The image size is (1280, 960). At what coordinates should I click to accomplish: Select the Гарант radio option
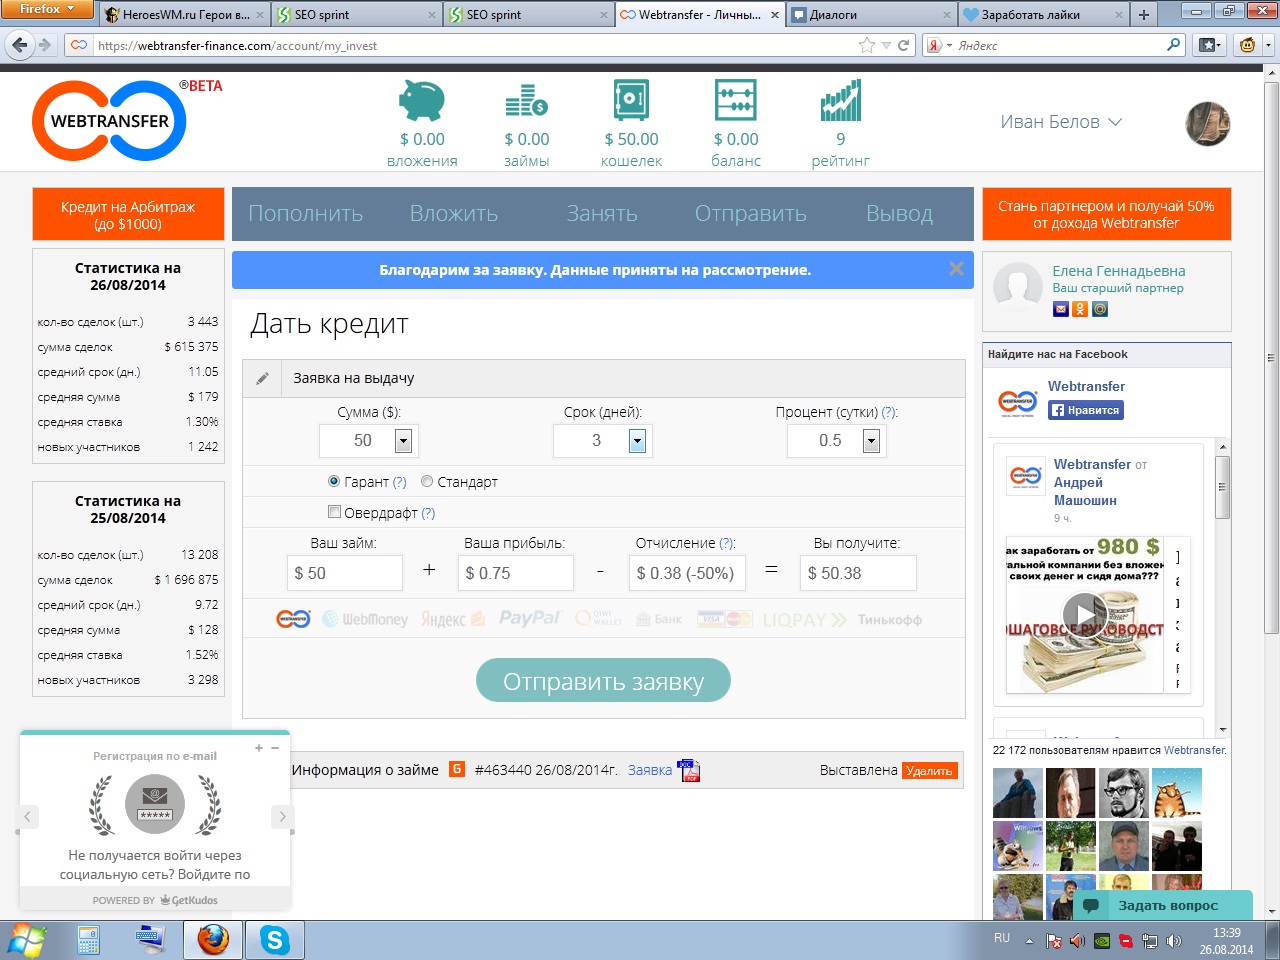pos(334,481)
